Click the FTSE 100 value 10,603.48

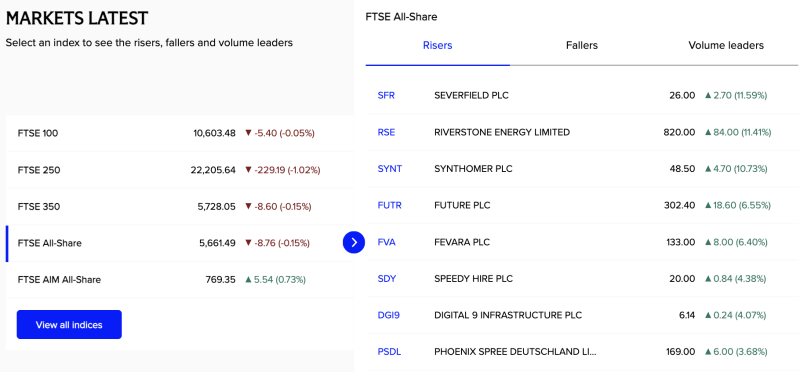point(214,133)
